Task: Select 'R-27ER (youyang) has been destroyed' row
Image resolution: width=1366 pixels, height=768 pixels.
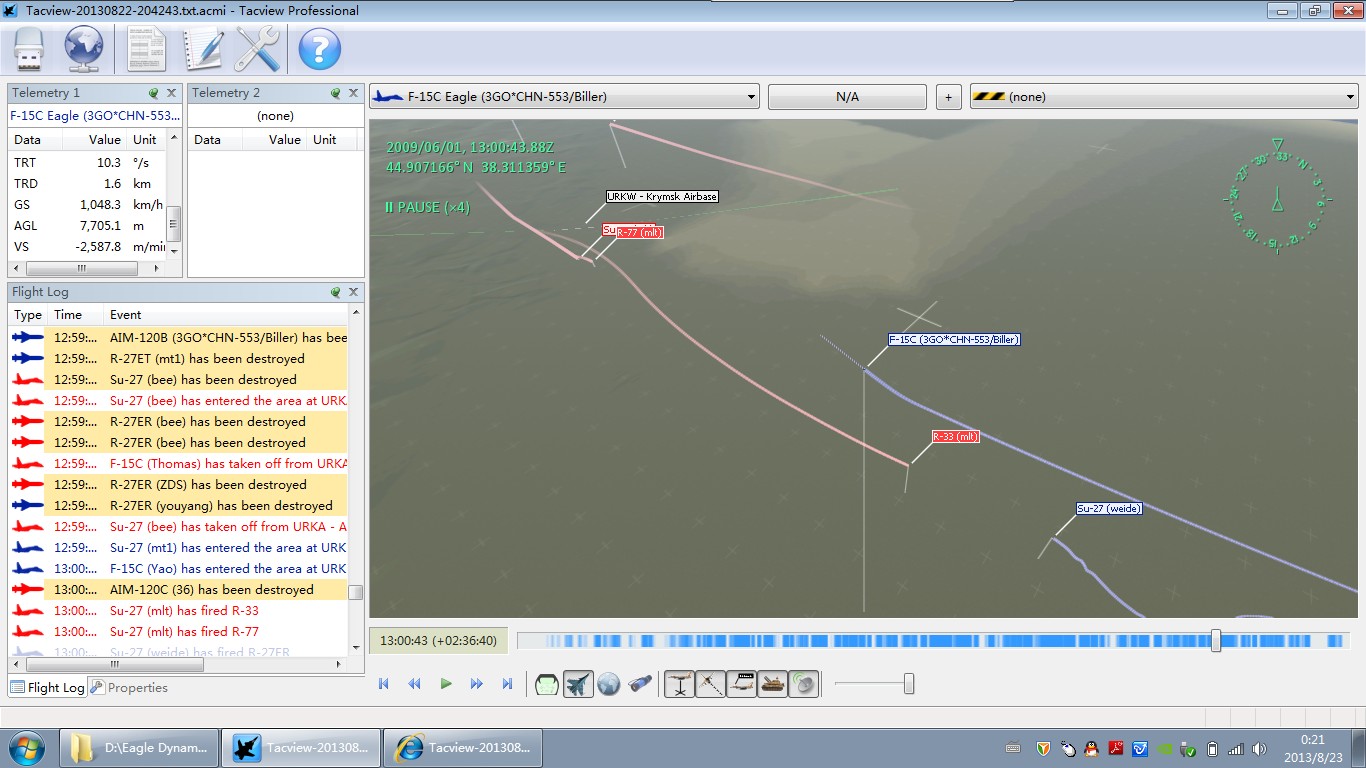Action: click(x=179, y=505)
